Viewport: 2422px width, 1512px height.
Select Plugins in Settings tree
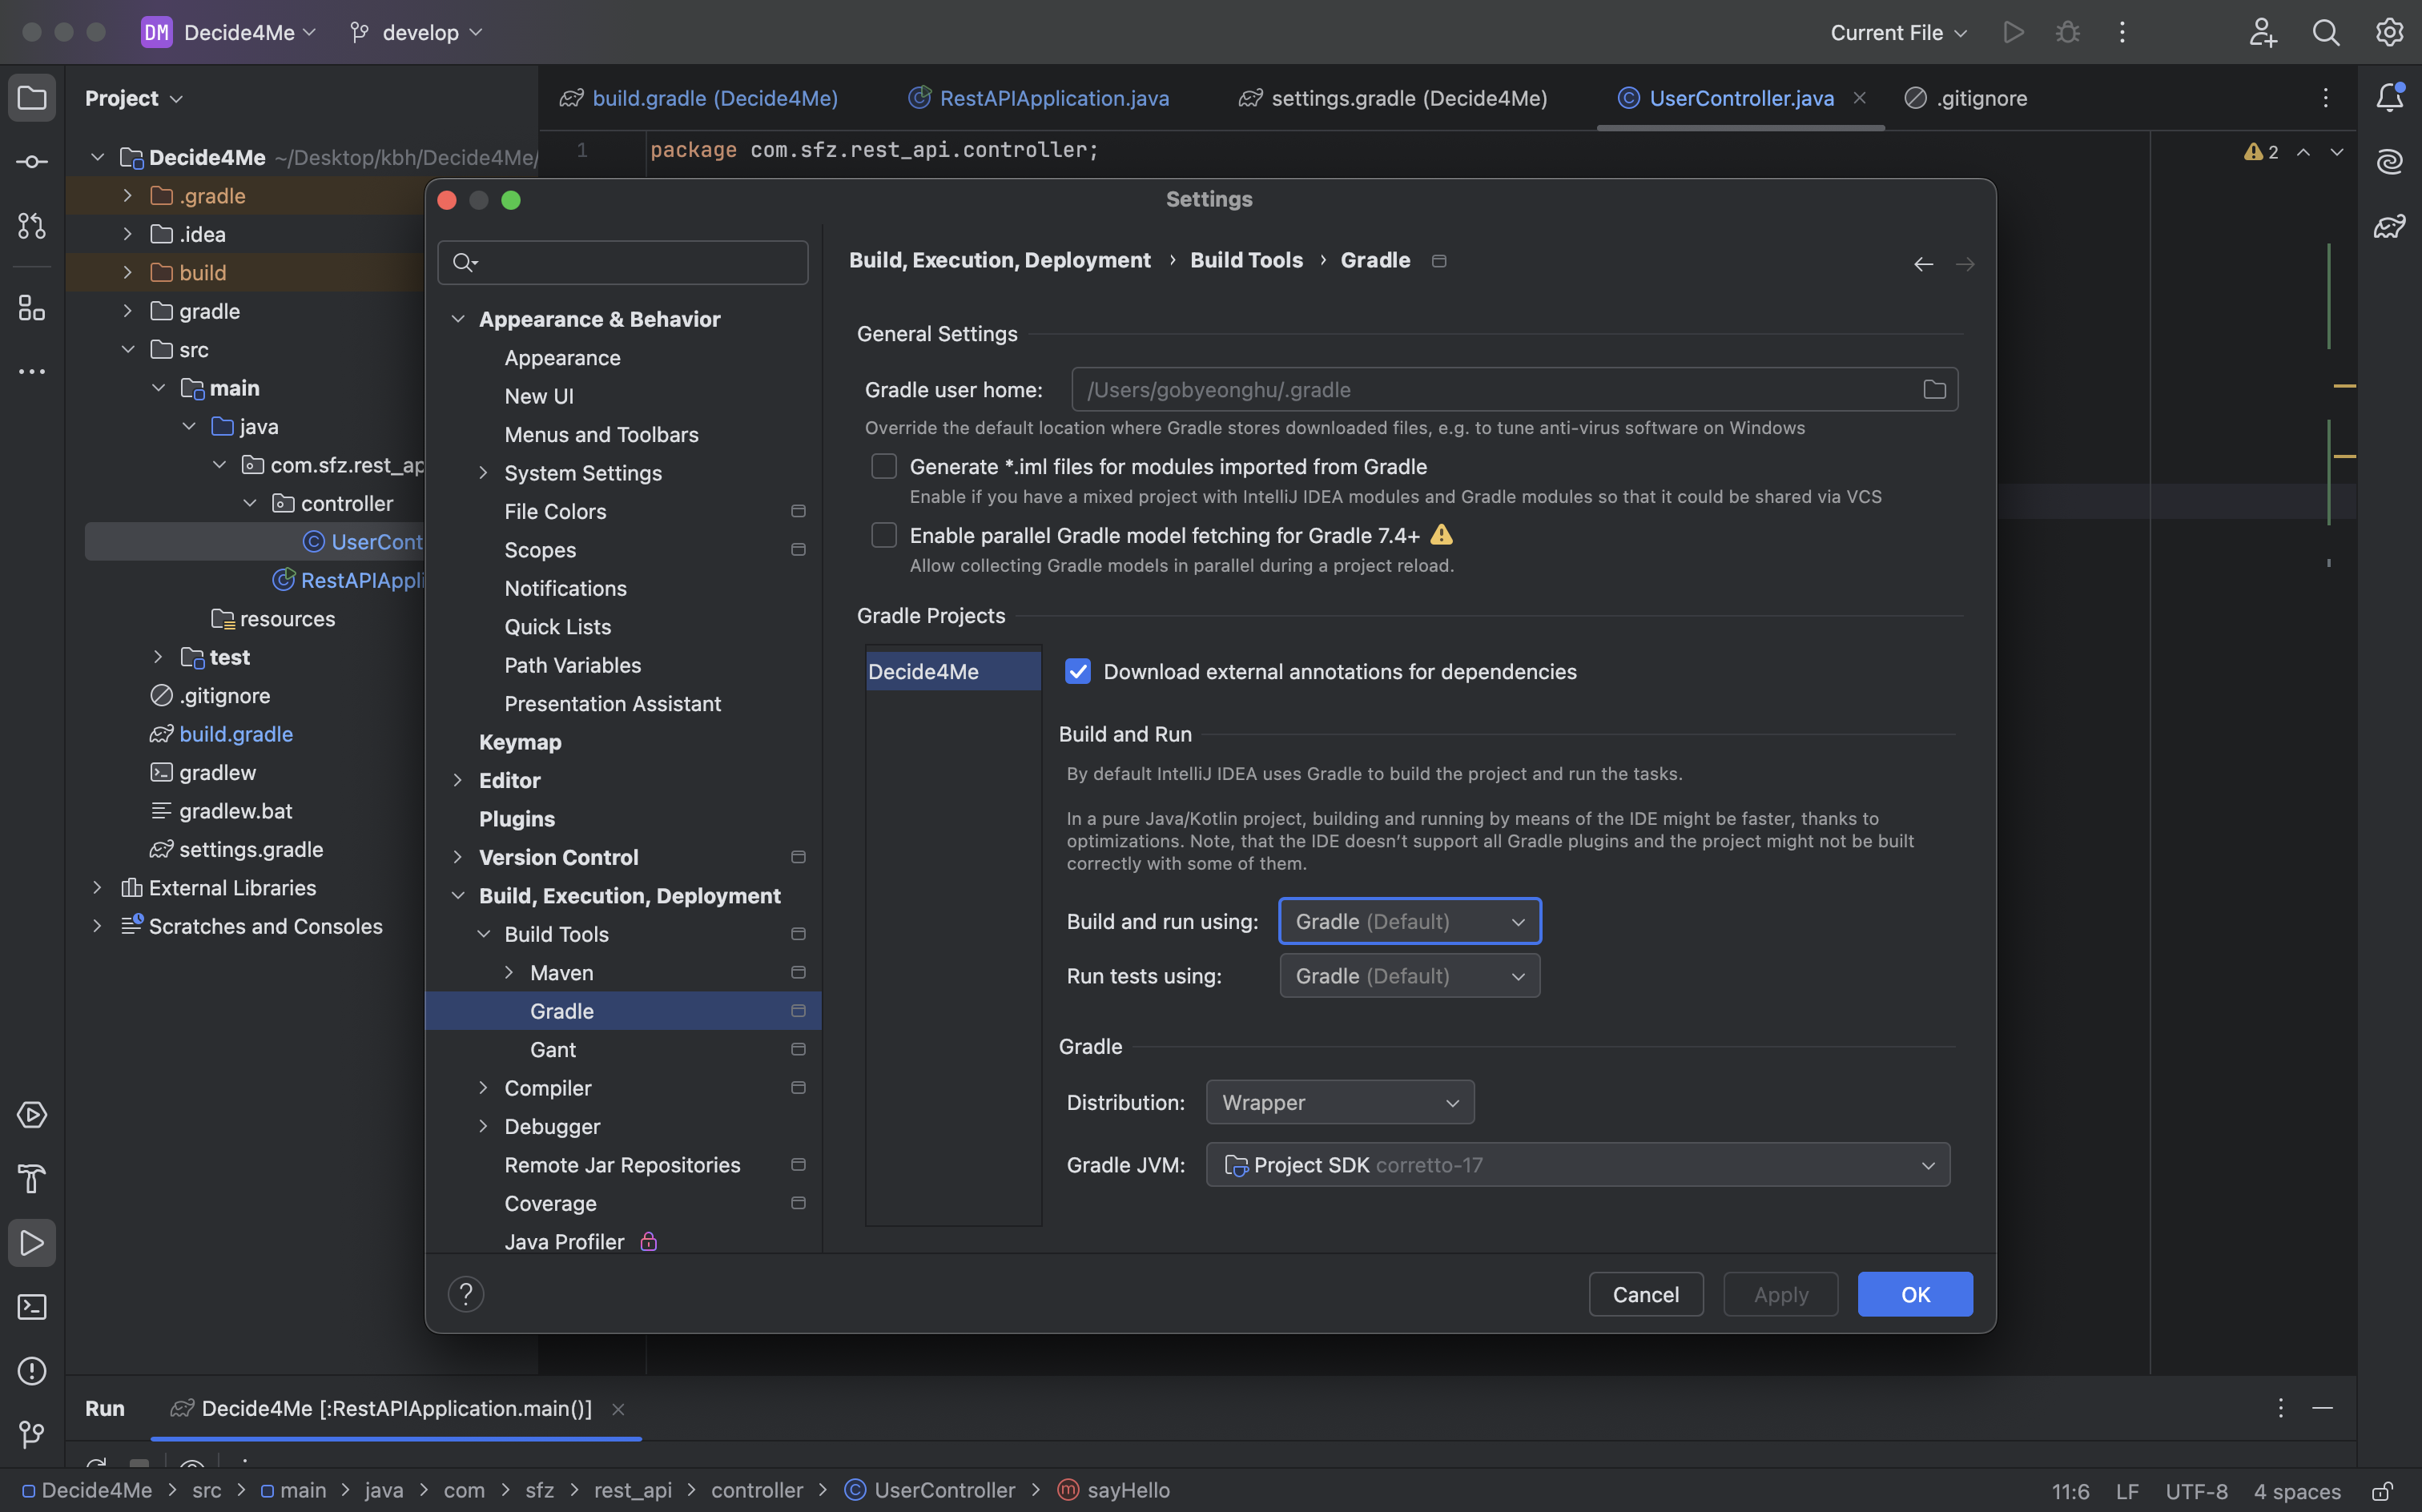pos(517,819)
